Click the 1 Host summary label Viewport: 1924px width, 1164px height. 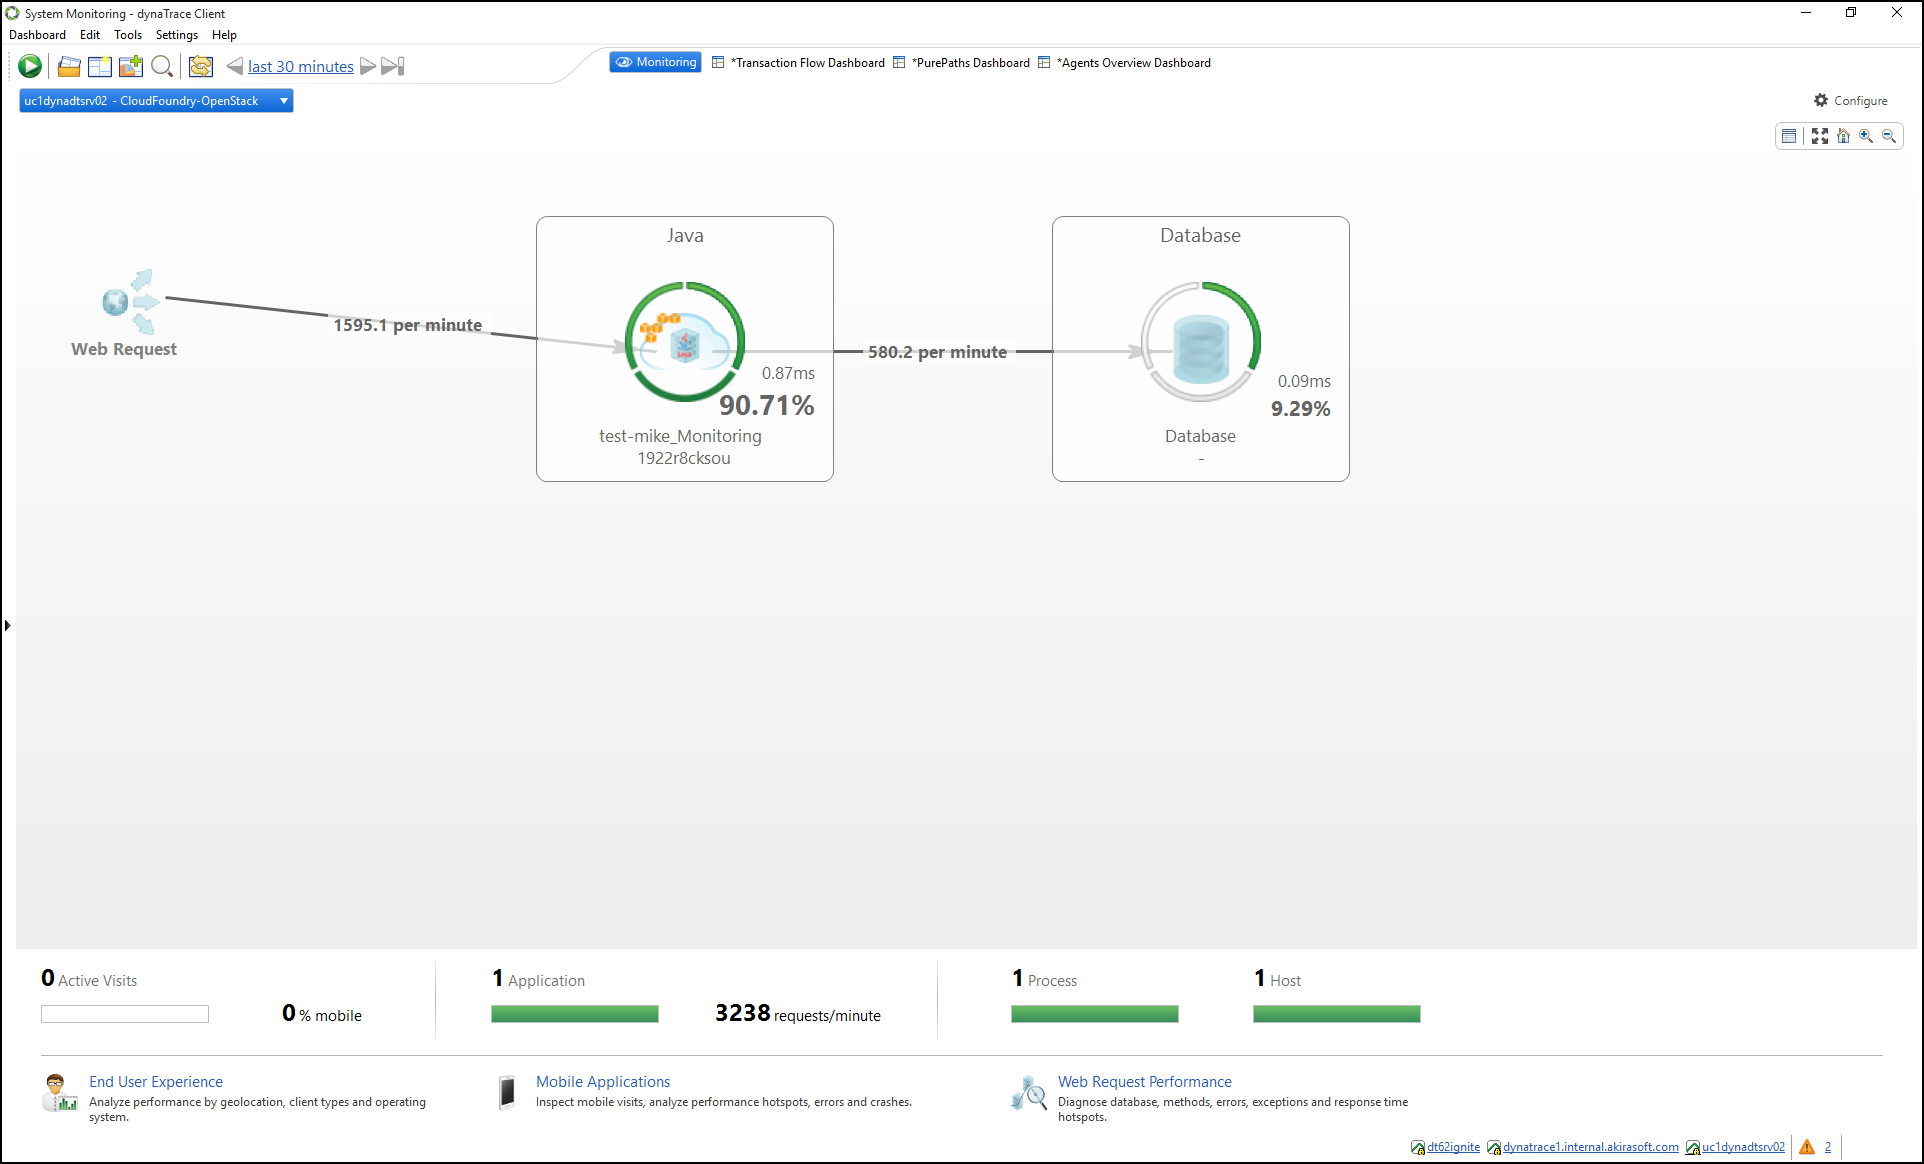point(1277,979)
